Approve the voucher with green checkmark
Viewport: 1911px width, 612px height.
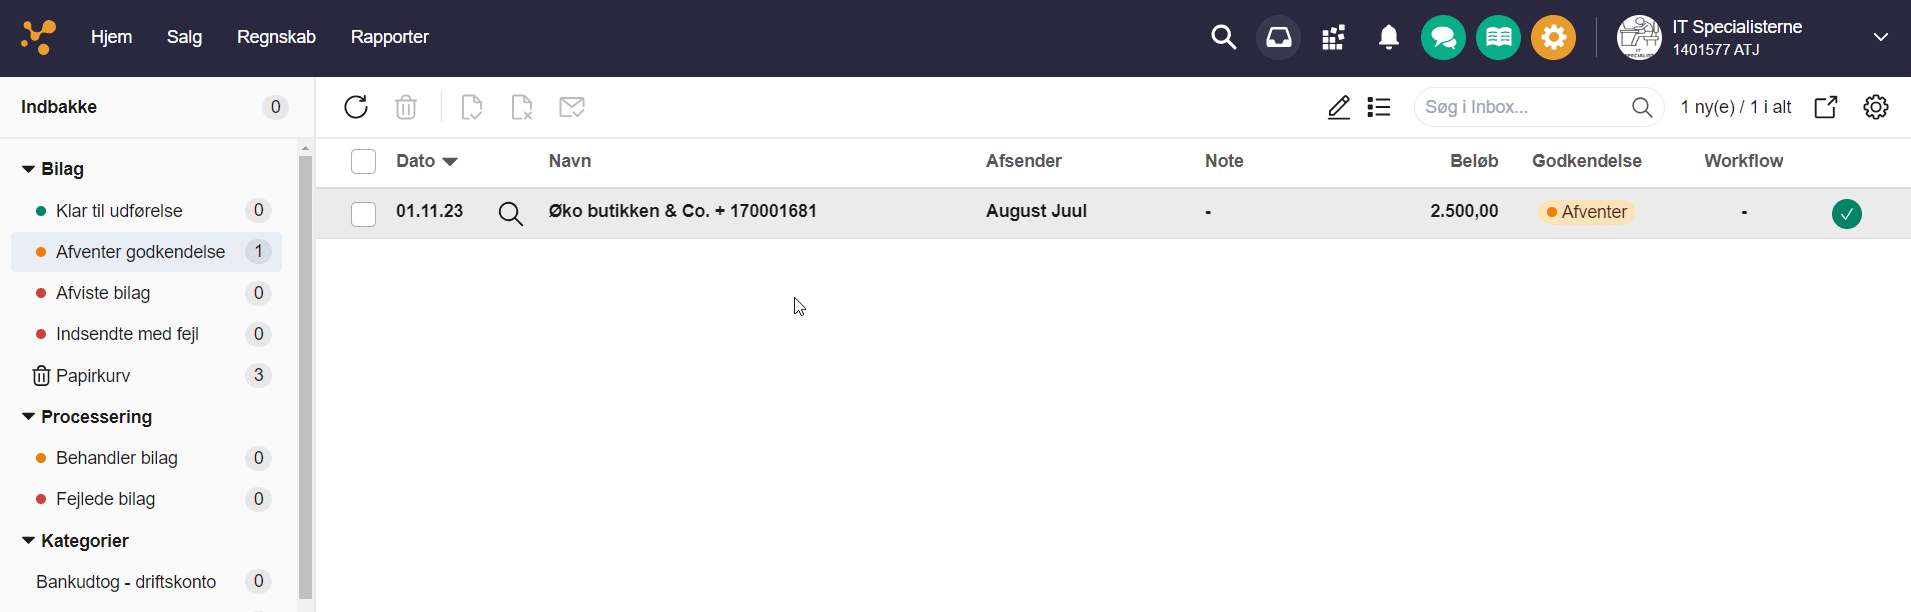pyautogui.click(x=1846, y=213)
